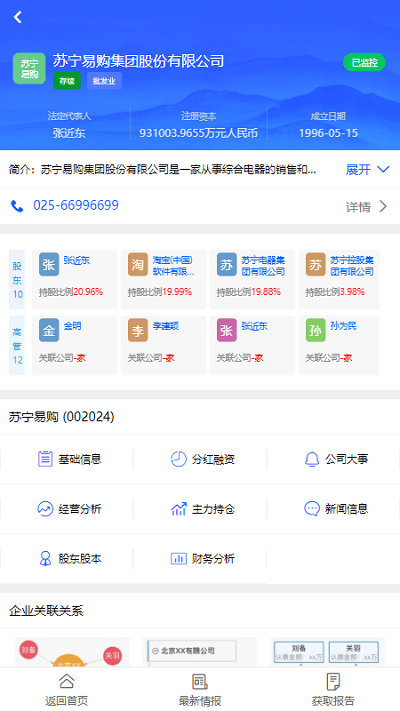The height and width of the screenshot is (711, 400).
Task: Tap the 存续 status tag
Action: pyautogui.click(x=67, y=81)
